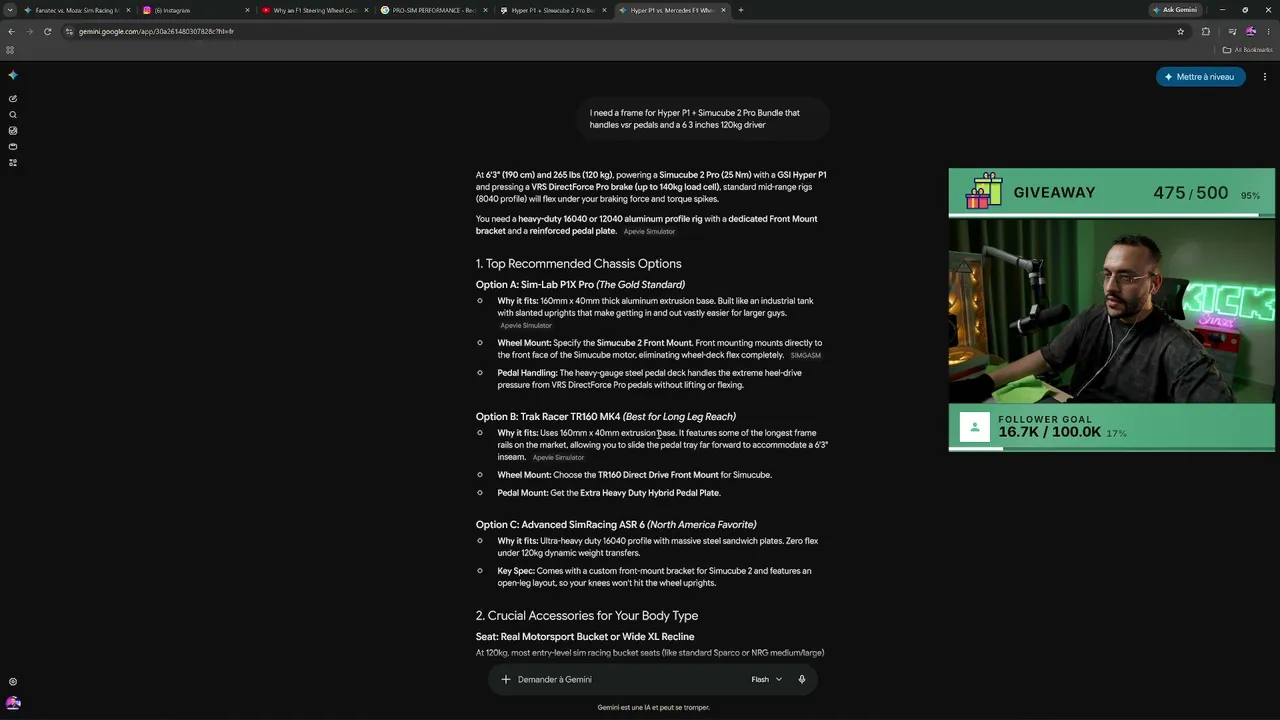Bookmark this page with the star icon

(x=1181, y=31)
